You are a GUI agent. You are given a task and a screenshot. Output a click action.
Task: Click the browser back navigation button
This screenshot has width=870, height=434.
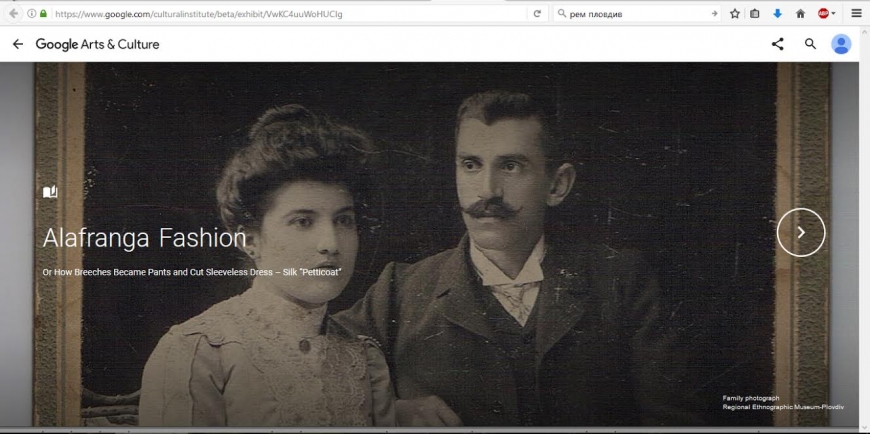point(13,13)
